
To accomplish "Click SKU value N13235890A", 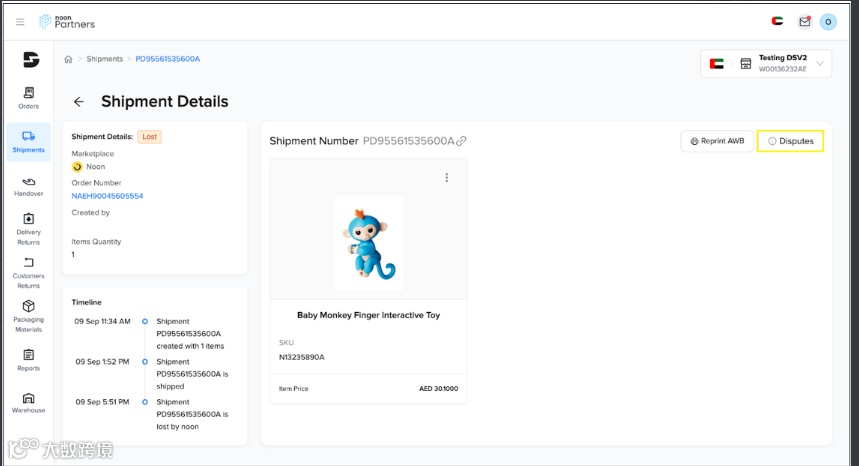I will click(302, 357).
